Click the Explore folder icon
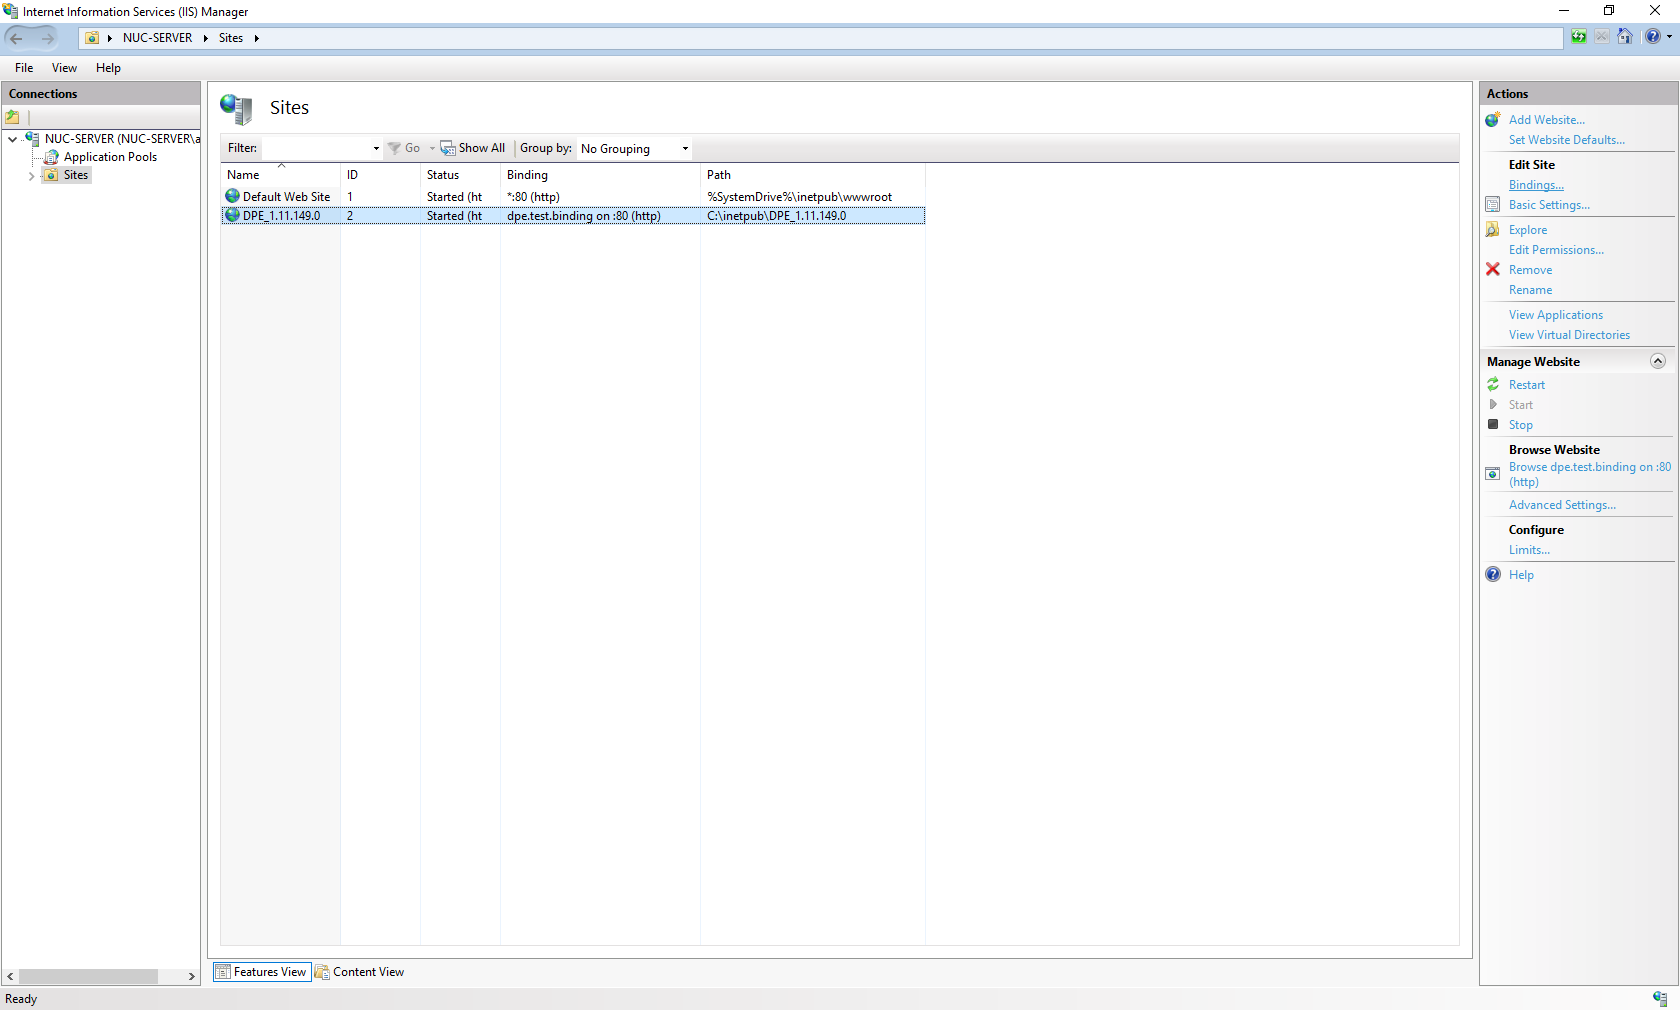Image resolution: width=1680 pixels, height=1010 pixels. coord(1493,230)
